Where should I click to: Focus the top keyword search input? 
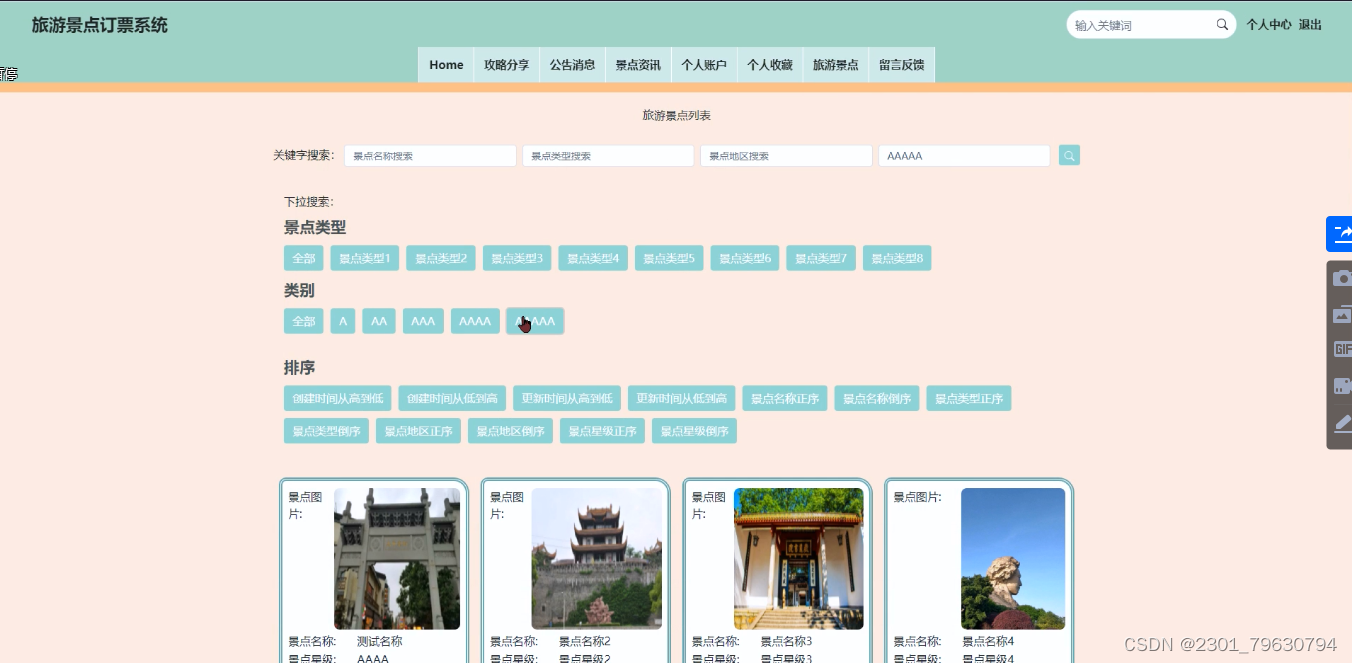[1142, 25]
